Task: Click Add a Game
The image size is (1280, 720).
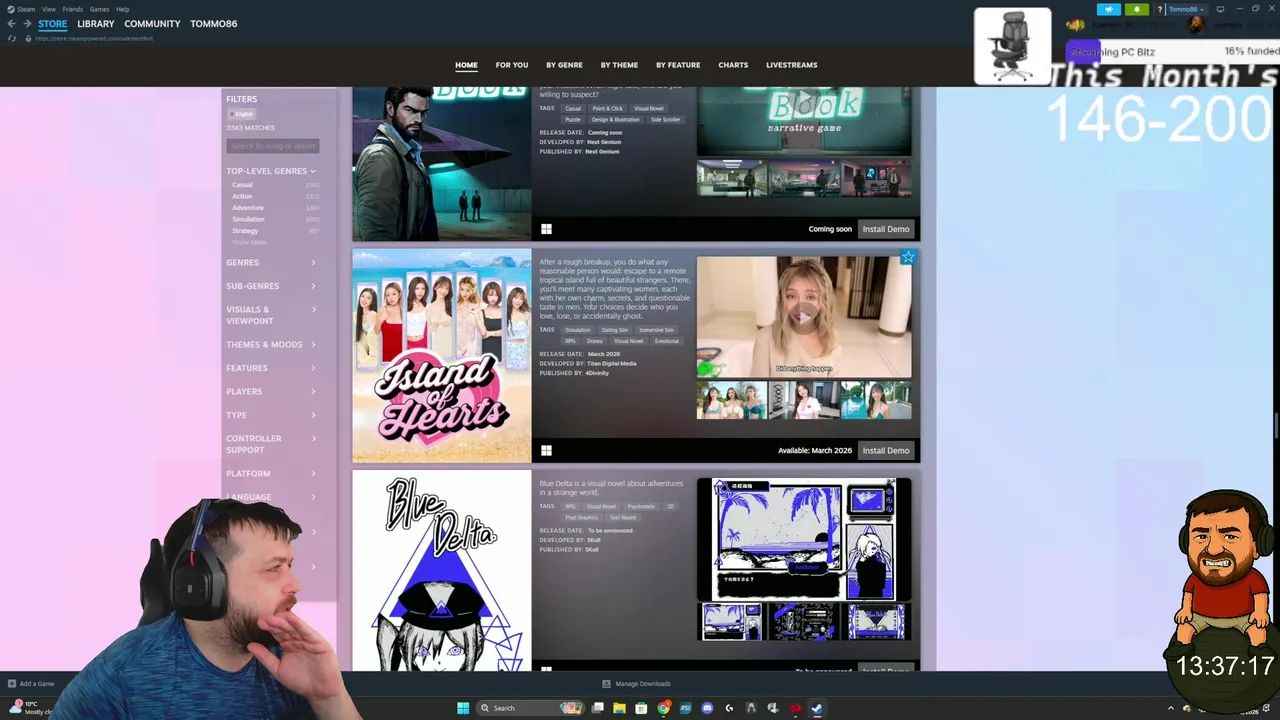Action: tap(31, 684)
